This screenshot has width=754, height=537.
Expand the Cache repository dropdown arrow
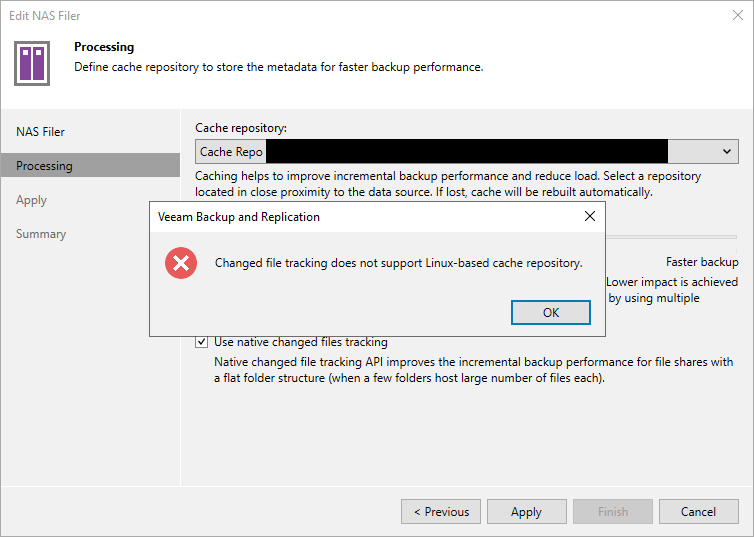point(727,151)
